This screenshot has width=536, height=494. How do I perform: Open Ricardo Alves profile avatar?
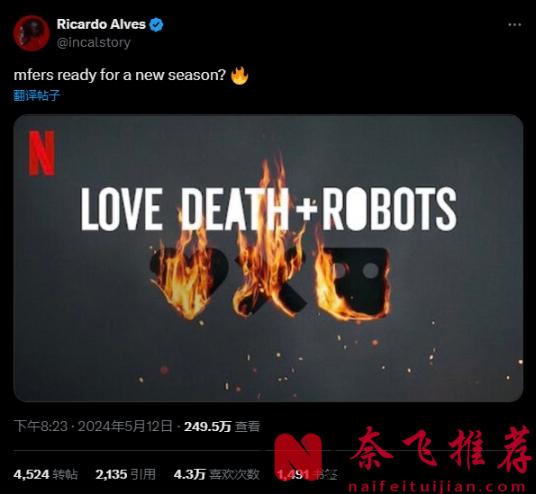31,33
